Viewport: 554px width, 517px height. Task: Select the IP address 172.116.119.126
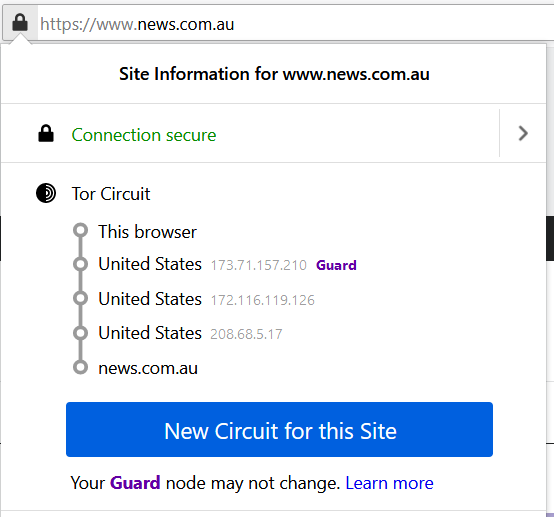pos(263,300)
